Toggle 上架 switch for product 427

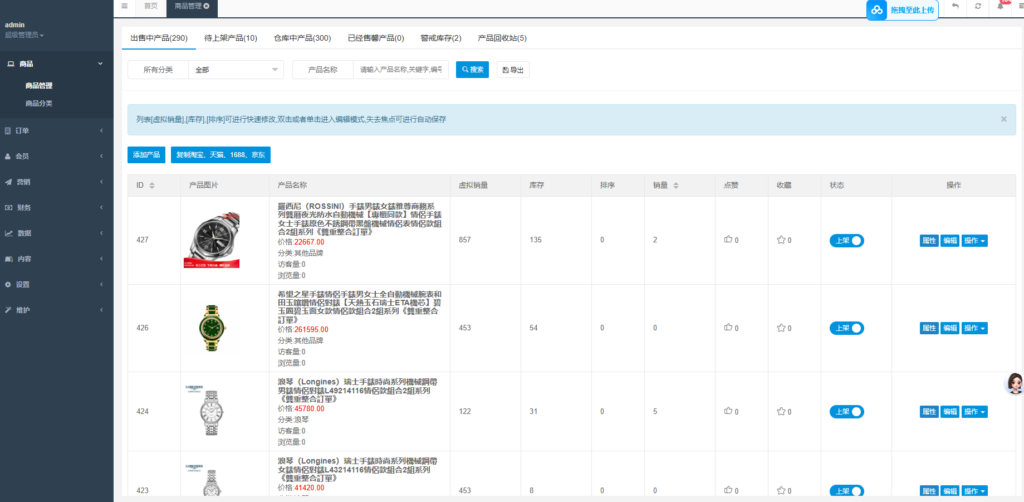click(x=846, y=240)
